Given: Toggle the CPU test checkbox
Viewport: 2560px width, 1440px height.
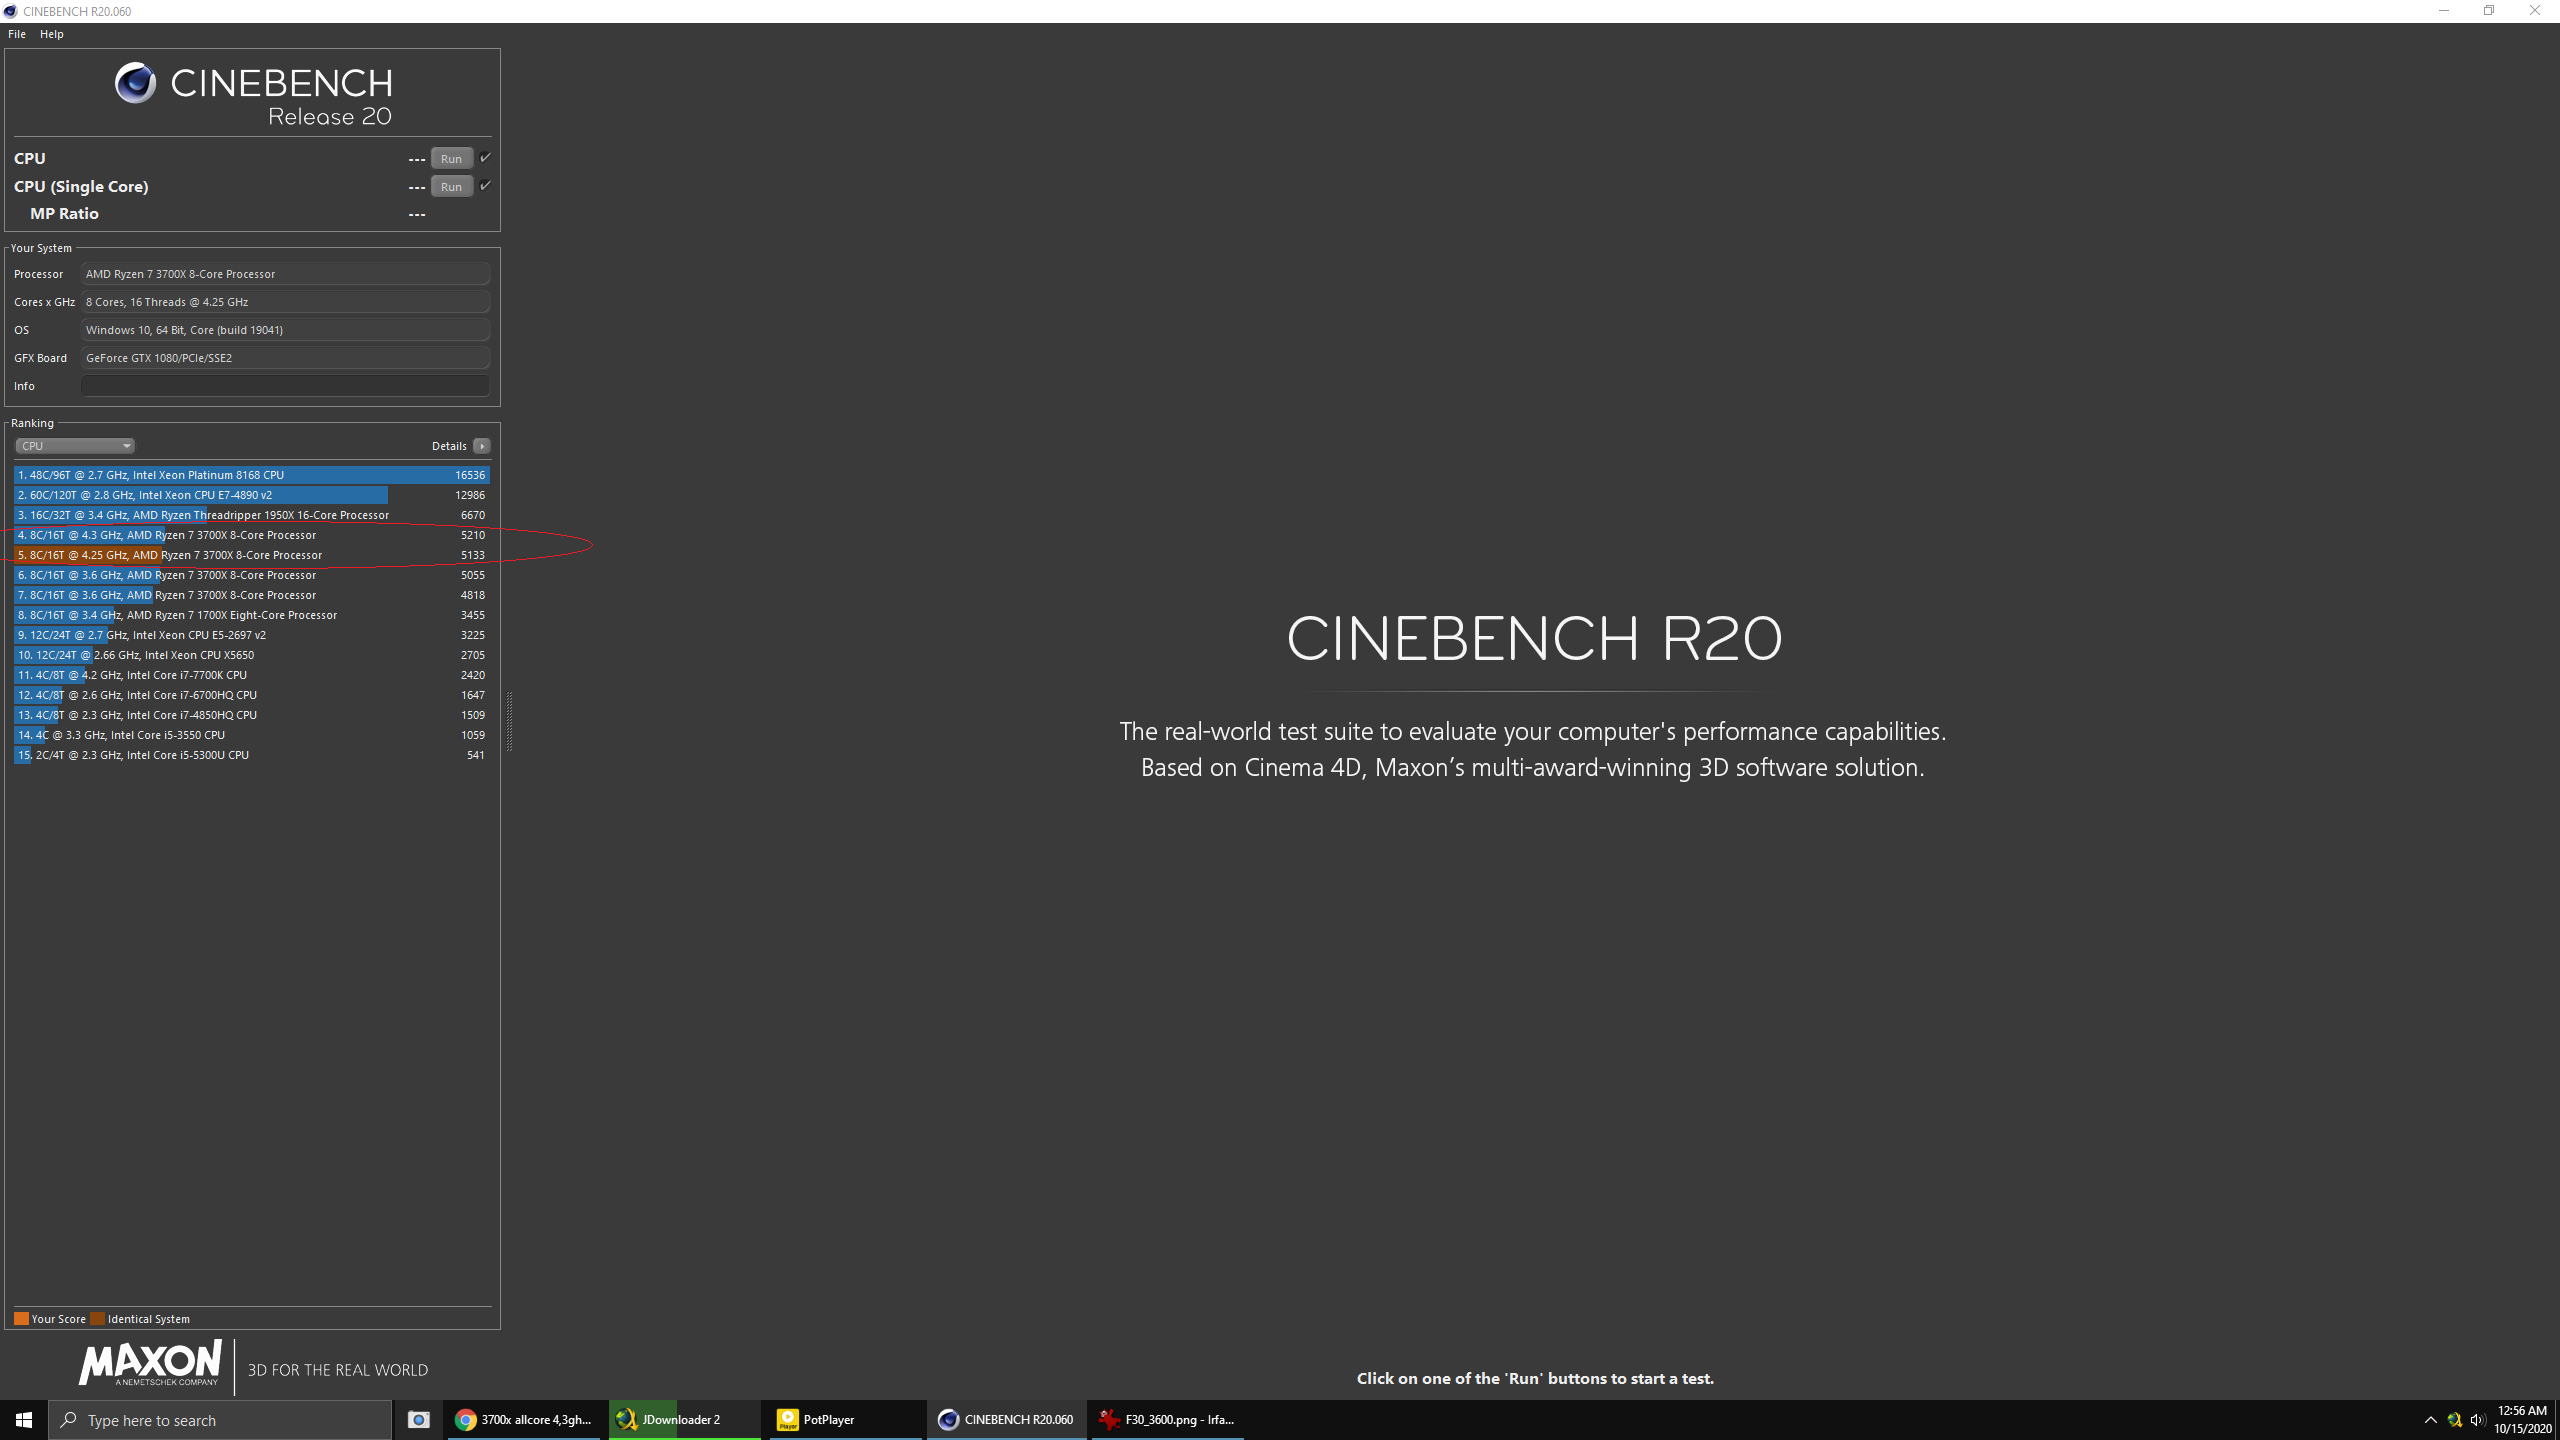Looking at the screenshot, I should click(485, 158).
